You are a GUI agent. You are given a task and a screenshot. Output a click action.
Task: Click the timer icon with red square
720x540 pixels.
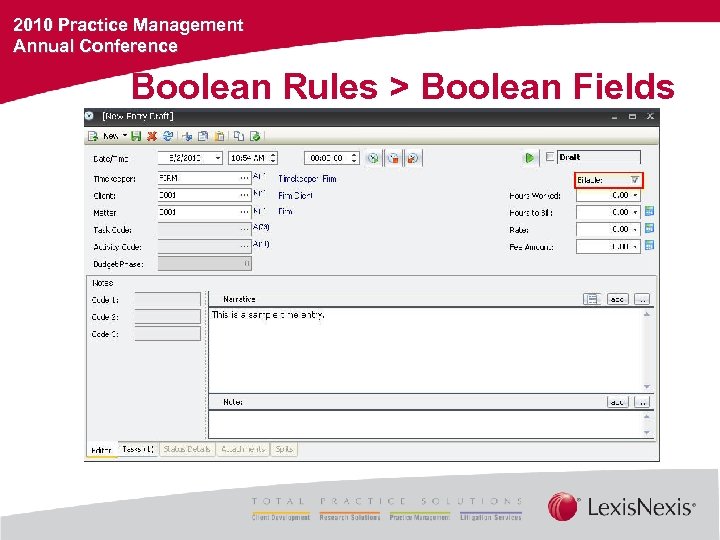tap(393, 158)
